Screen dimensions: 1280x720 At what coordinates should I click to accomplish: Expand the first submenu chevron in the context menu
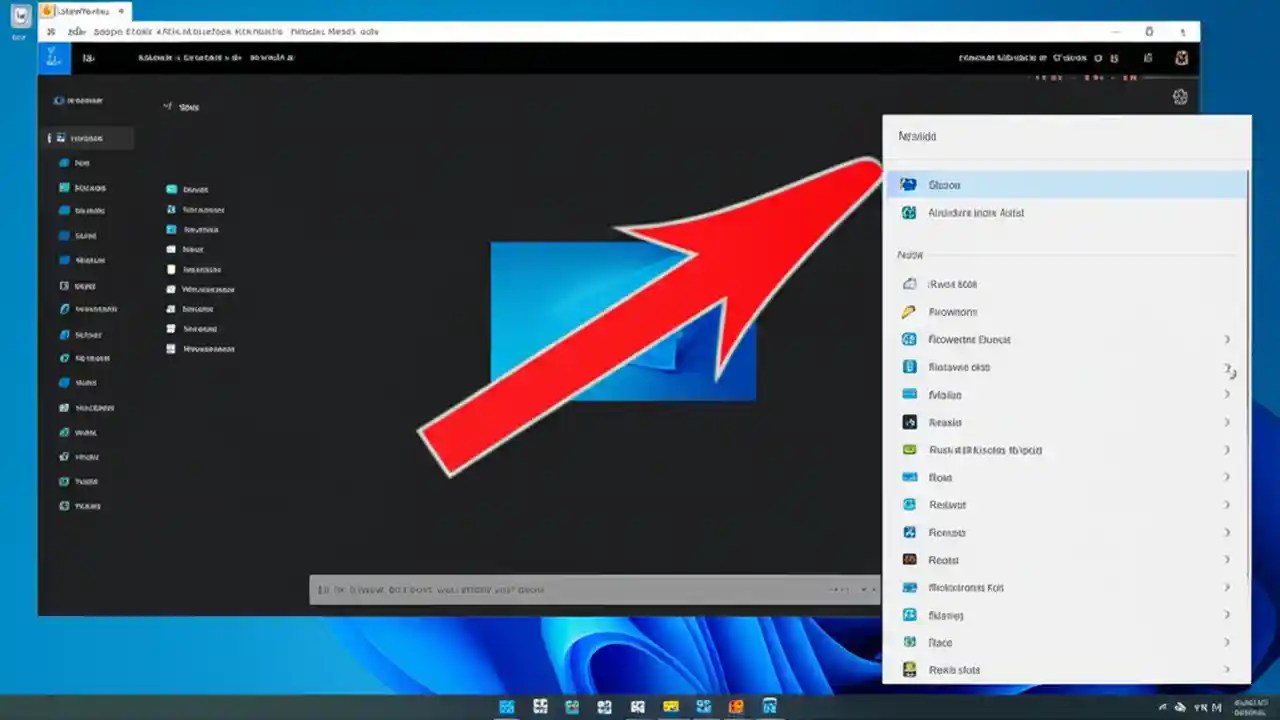(1227, 339)
